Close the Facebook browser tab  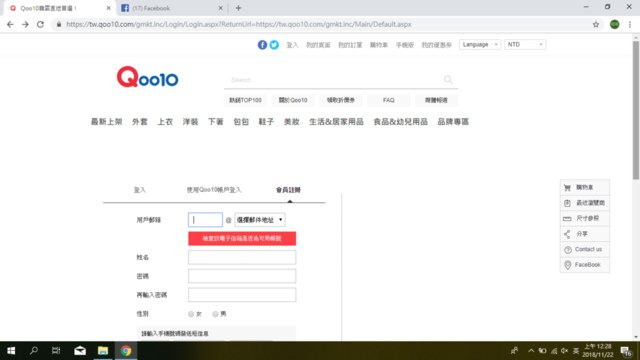220,8
